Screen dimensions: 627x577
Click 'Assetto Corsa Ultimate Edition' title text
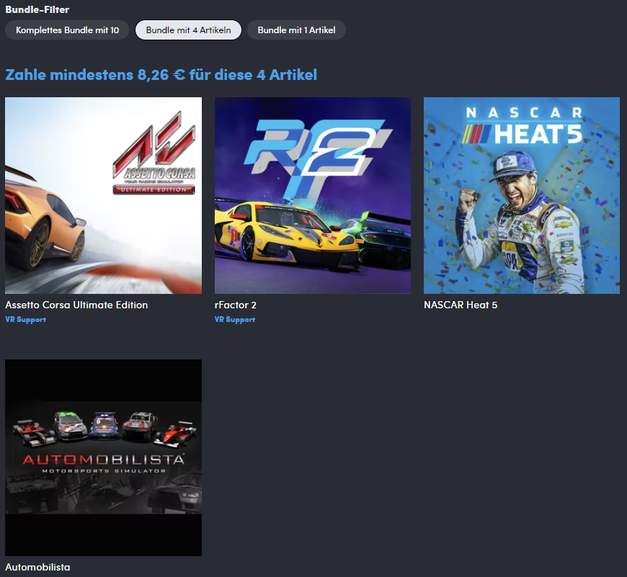click(x=76, y=305)
